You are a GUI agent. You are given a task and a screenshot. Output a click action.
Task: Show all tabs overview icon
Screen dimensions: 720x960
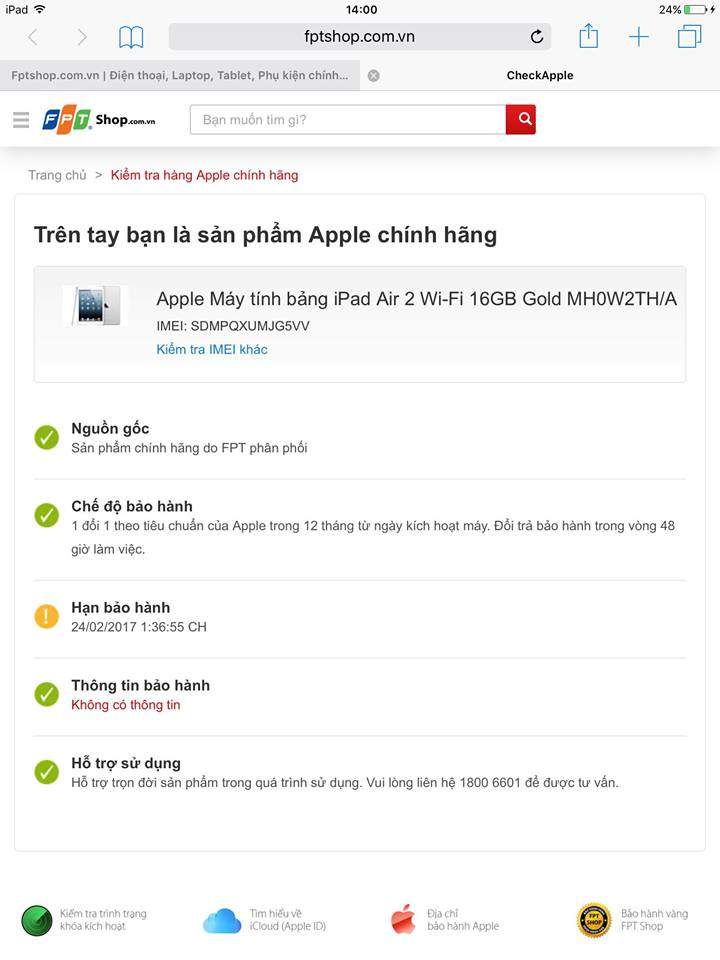click(x=689, y=36)
